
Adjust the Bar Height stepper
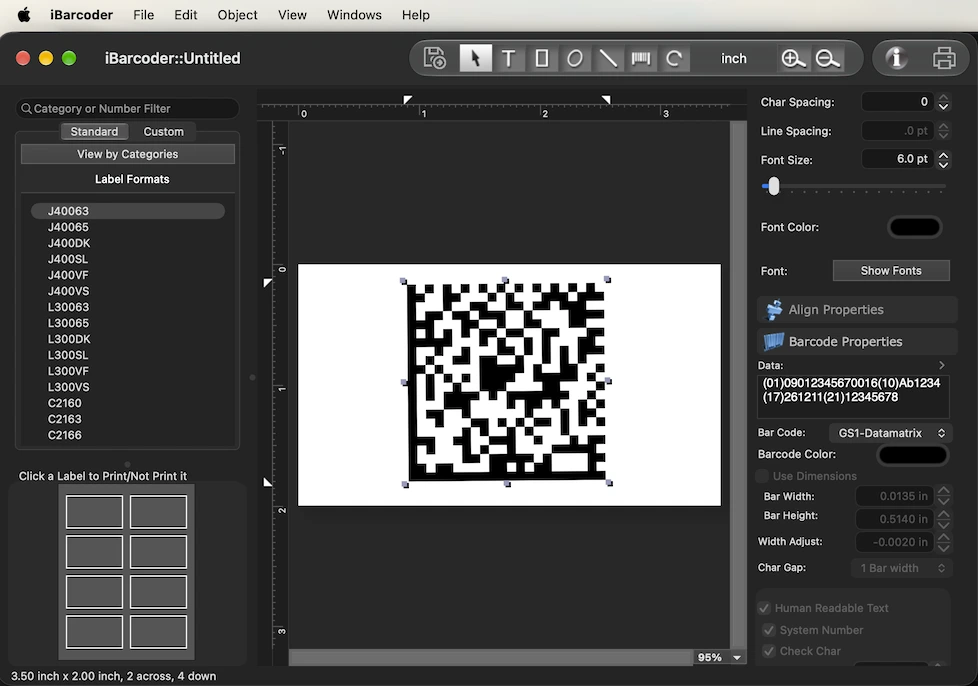[x=944, y=519]
